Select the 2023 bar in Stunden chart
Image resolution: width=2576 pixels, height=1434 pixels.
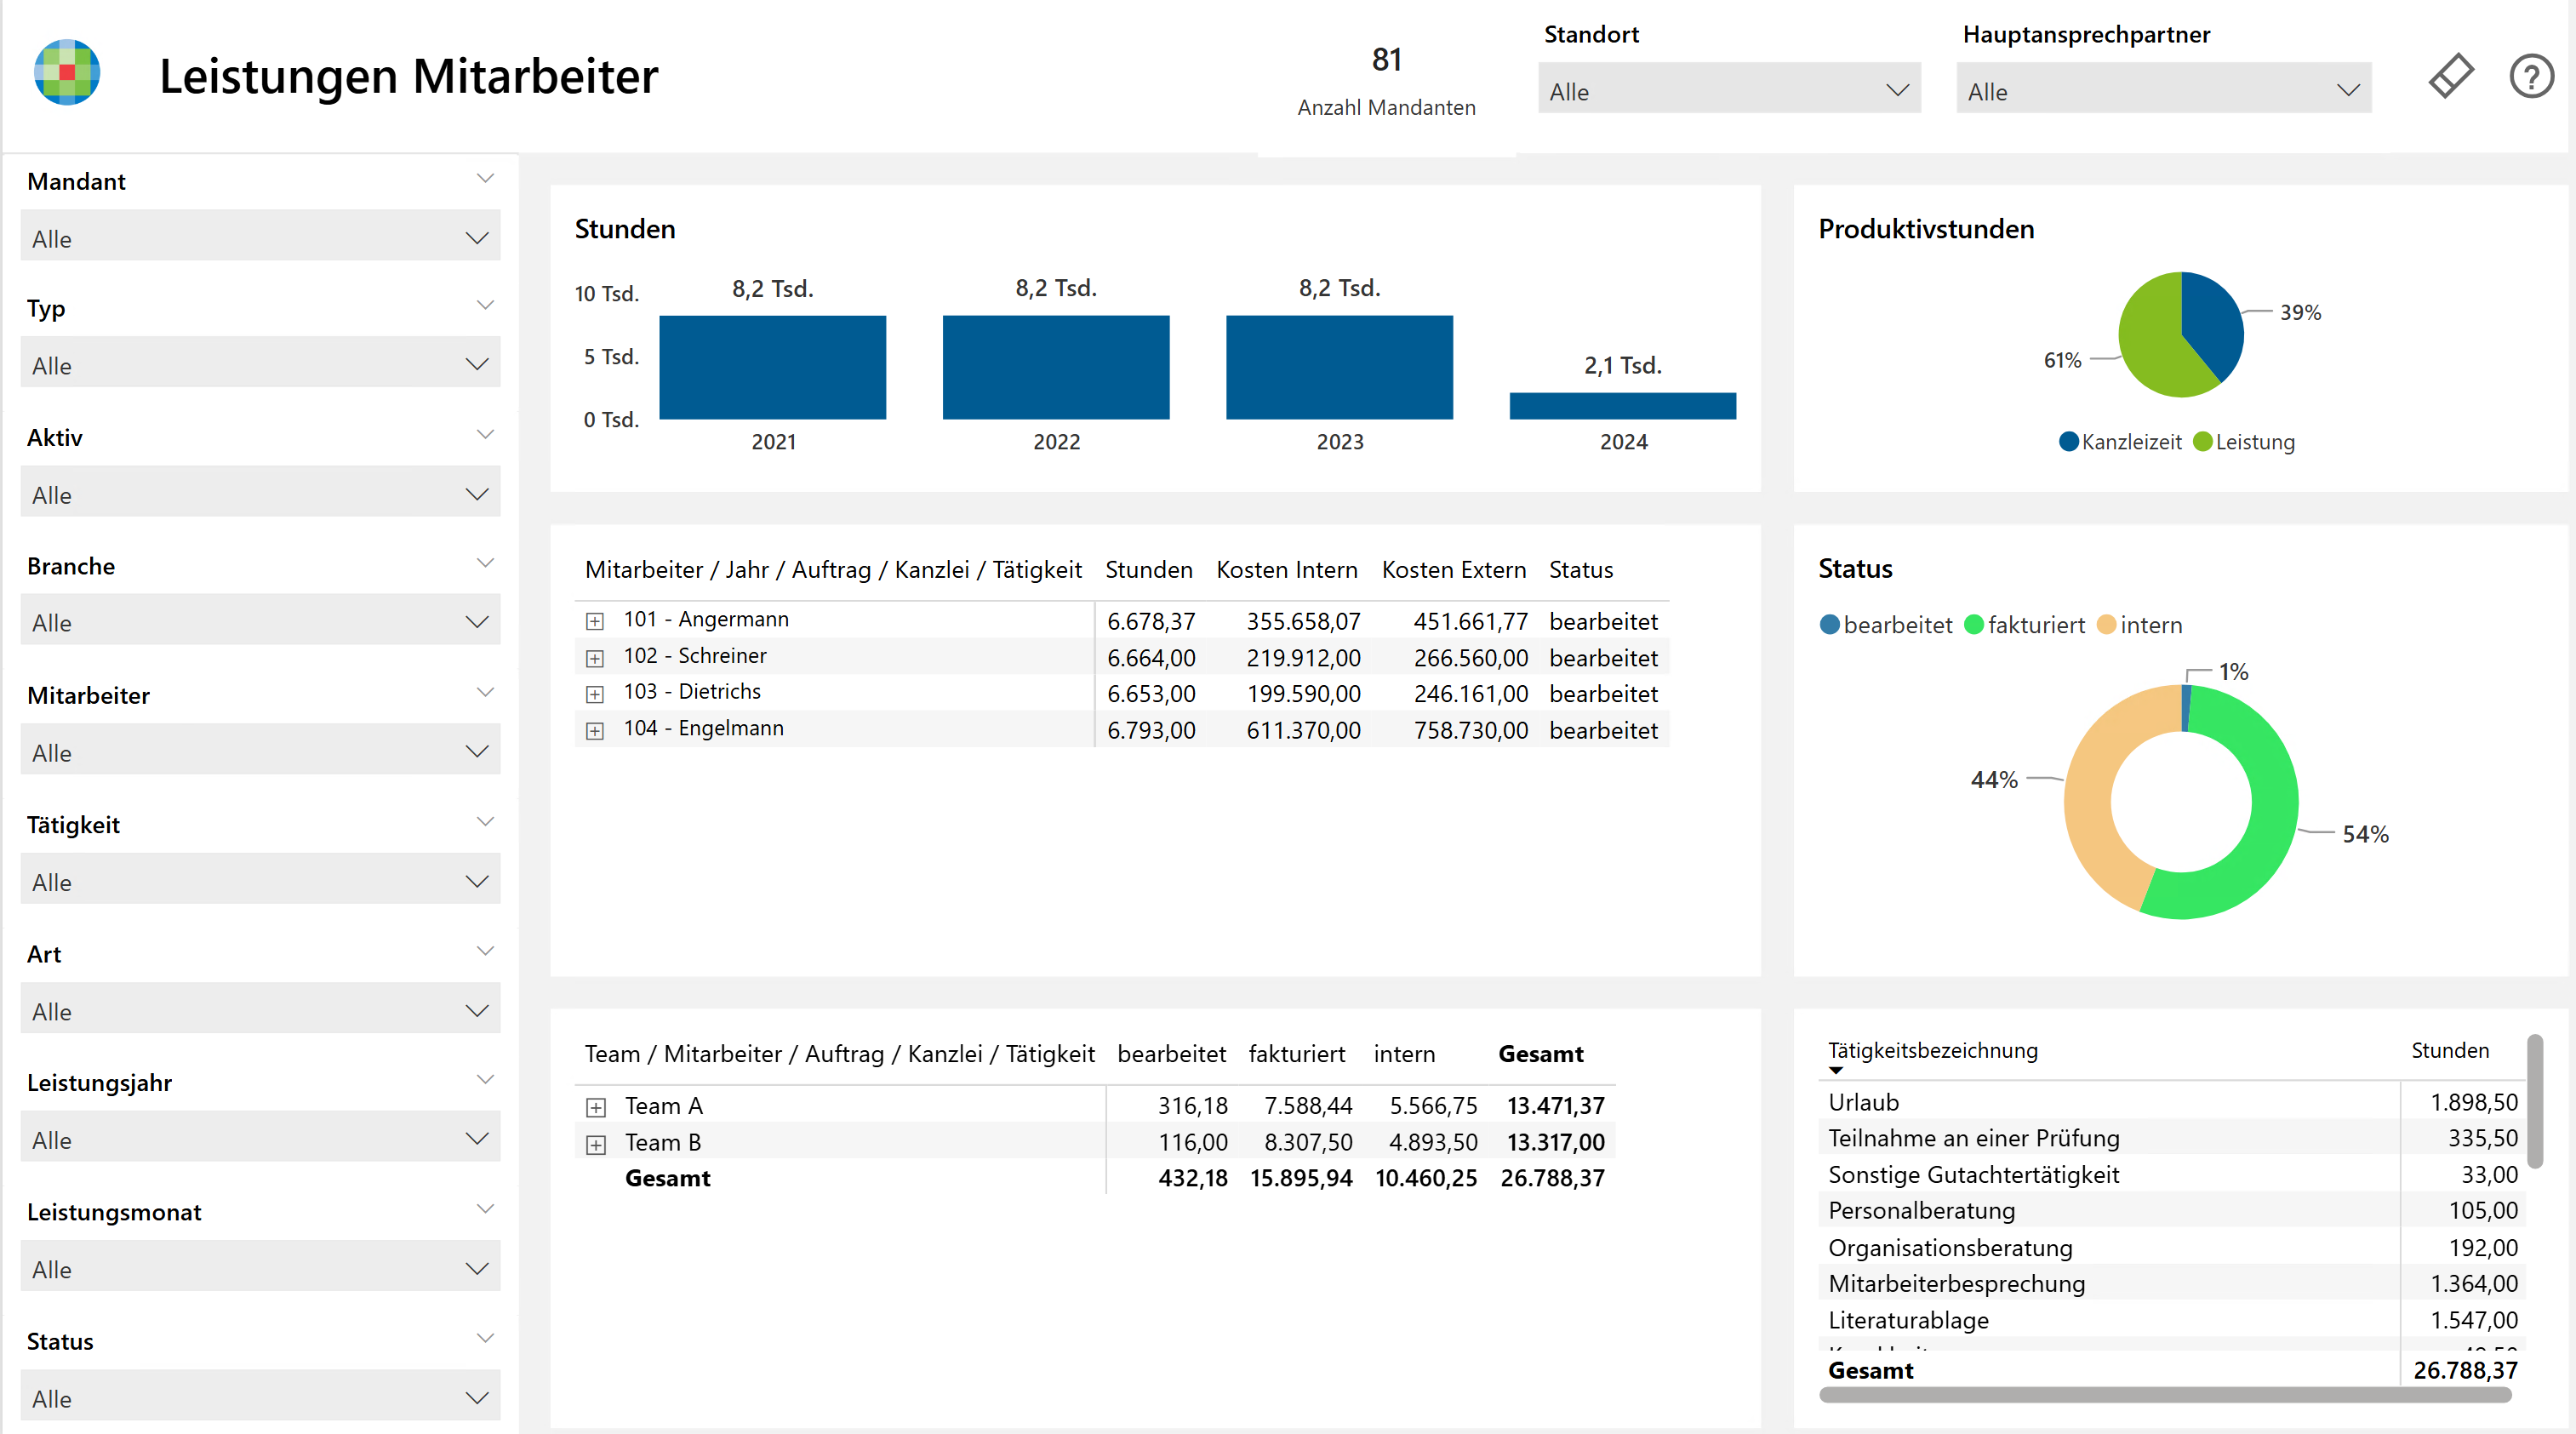click(1340, 367)
